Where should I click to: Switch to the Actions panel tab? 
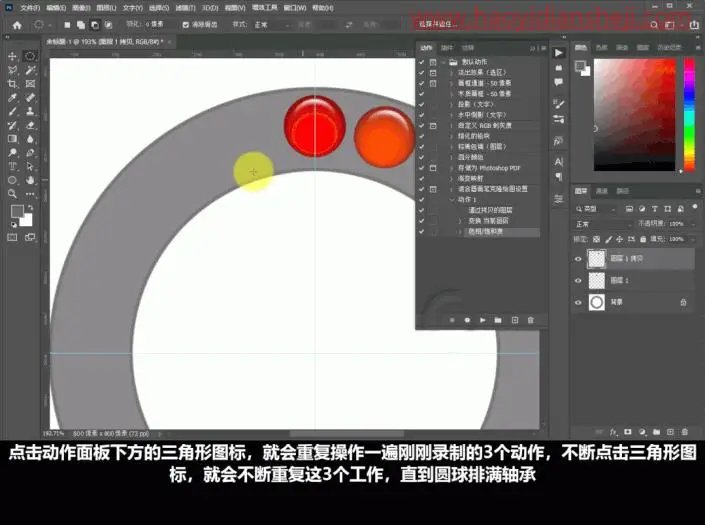point(426,48)
